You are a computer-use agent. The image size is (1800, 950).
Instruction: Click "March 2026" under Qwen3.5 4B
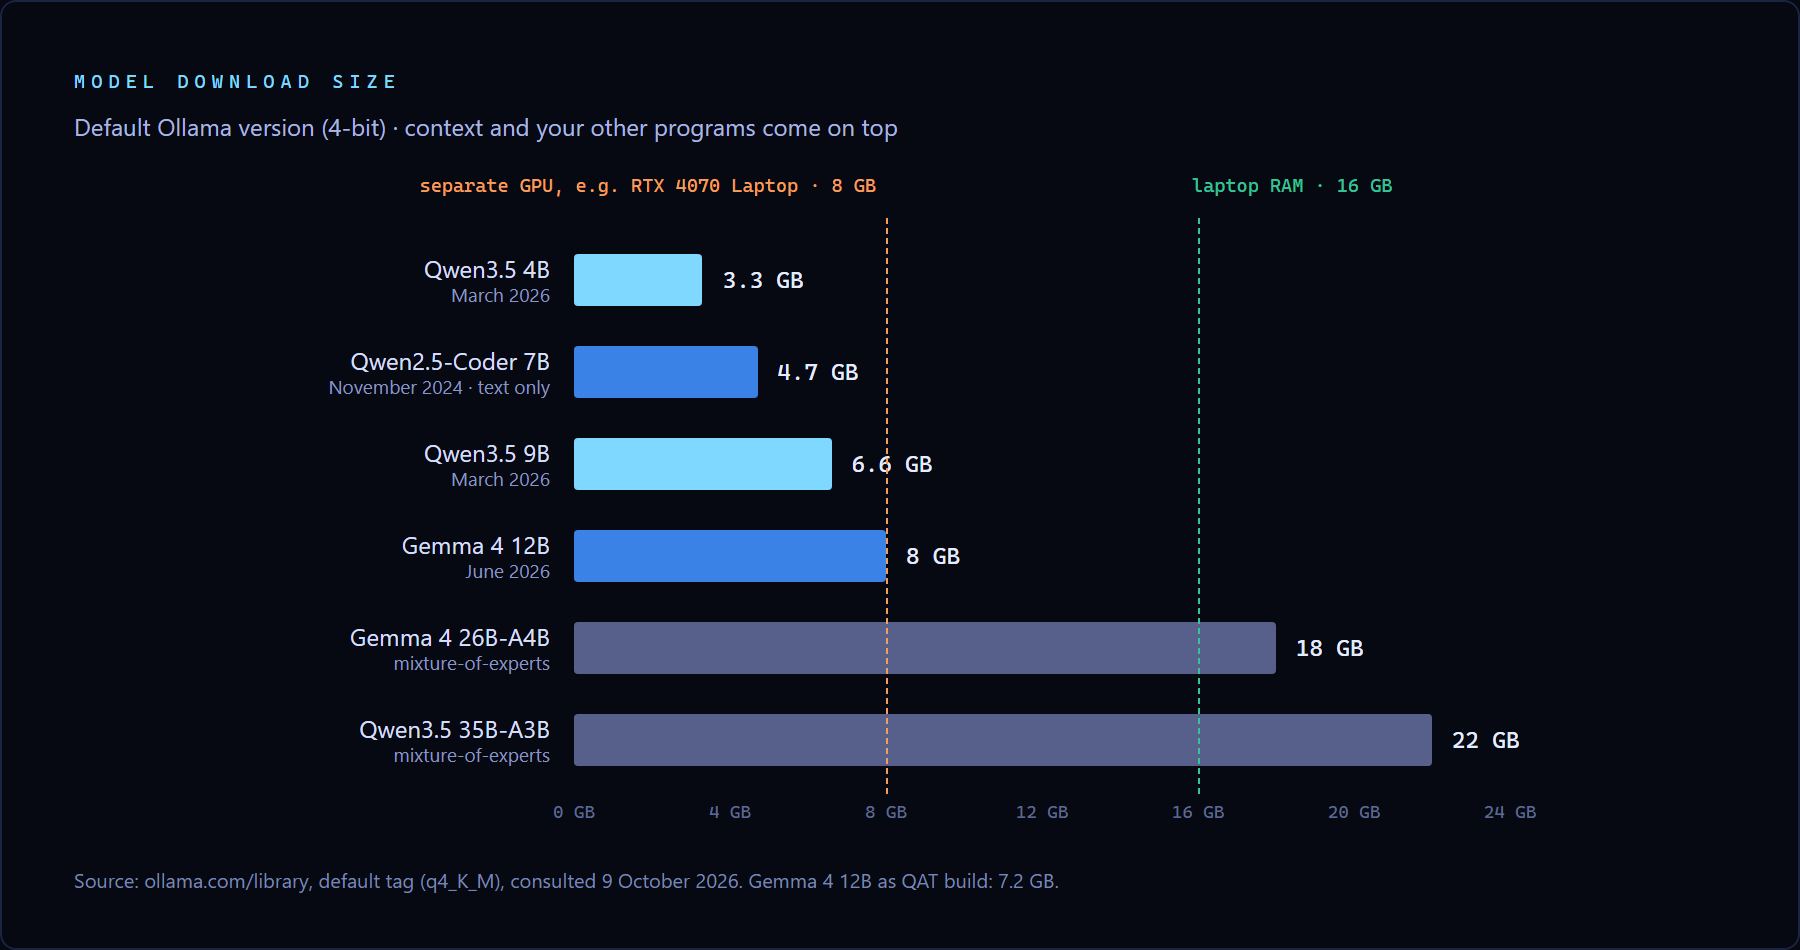pos(500,296)
